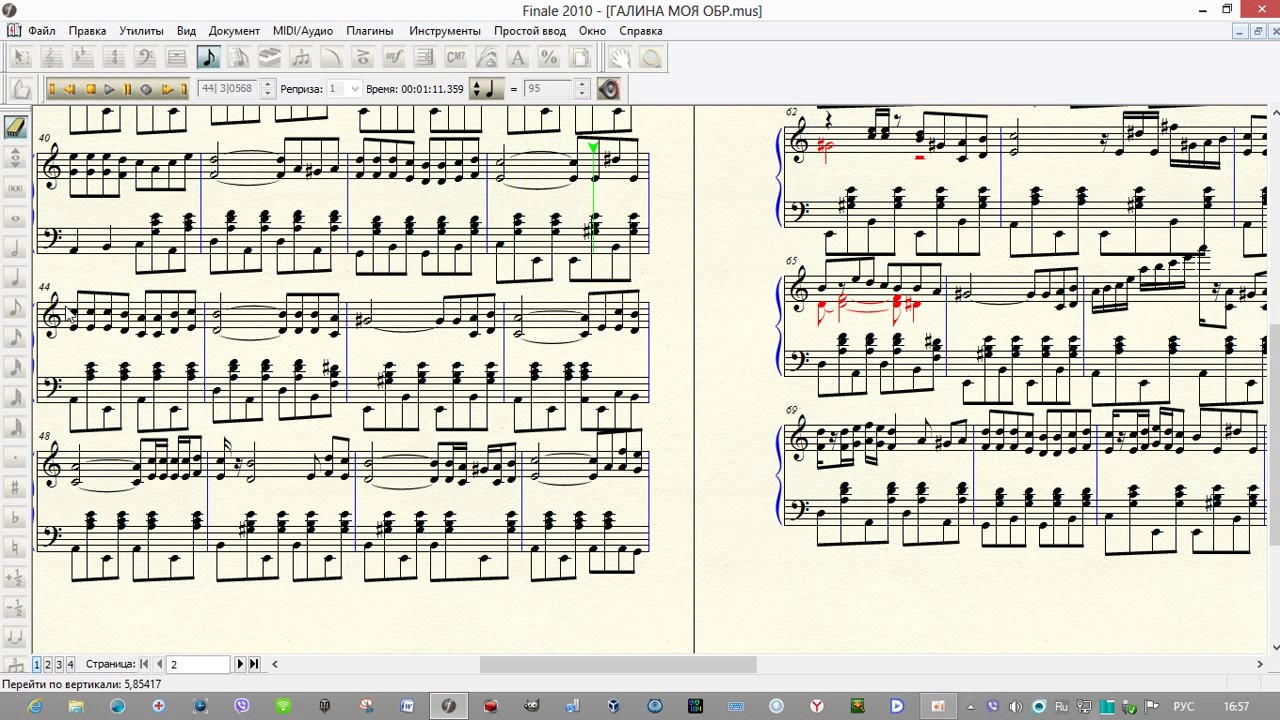Toggle the natural accidental in palette
The height and width of the screenshot is (720, 1280).
click(x=15, y=547)
